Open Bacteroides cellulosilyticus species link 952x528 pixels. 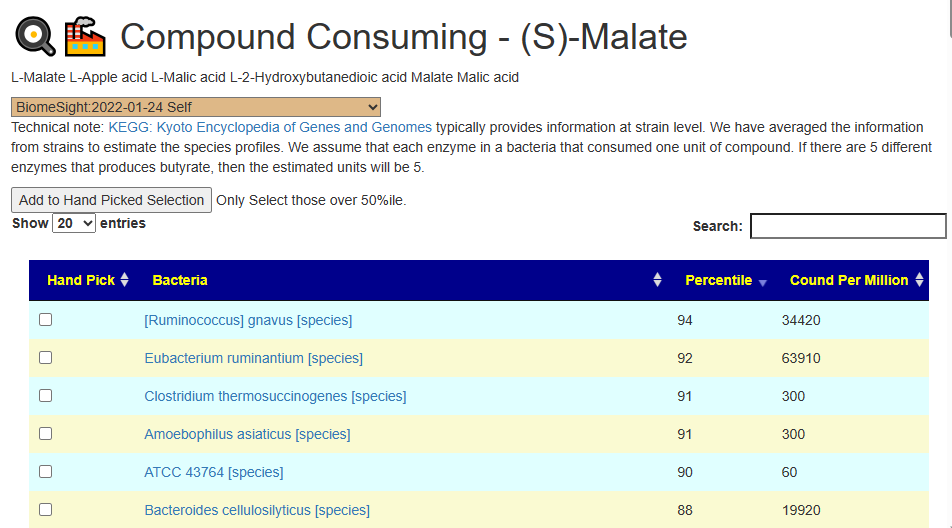point(257,510)
